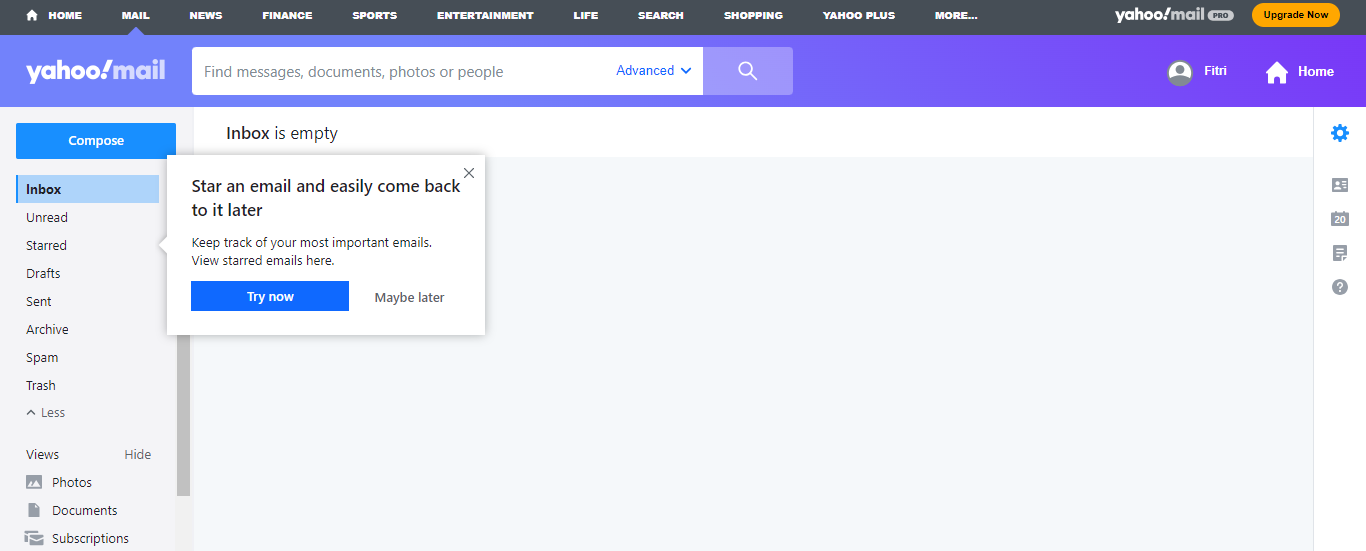Select Mail in top navigation

[135, 15]
